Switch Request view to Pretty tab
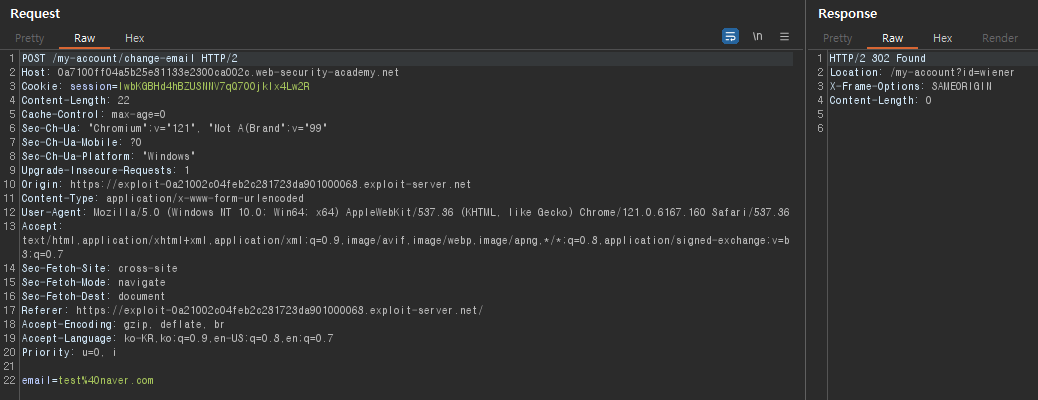 click(30, 38)
